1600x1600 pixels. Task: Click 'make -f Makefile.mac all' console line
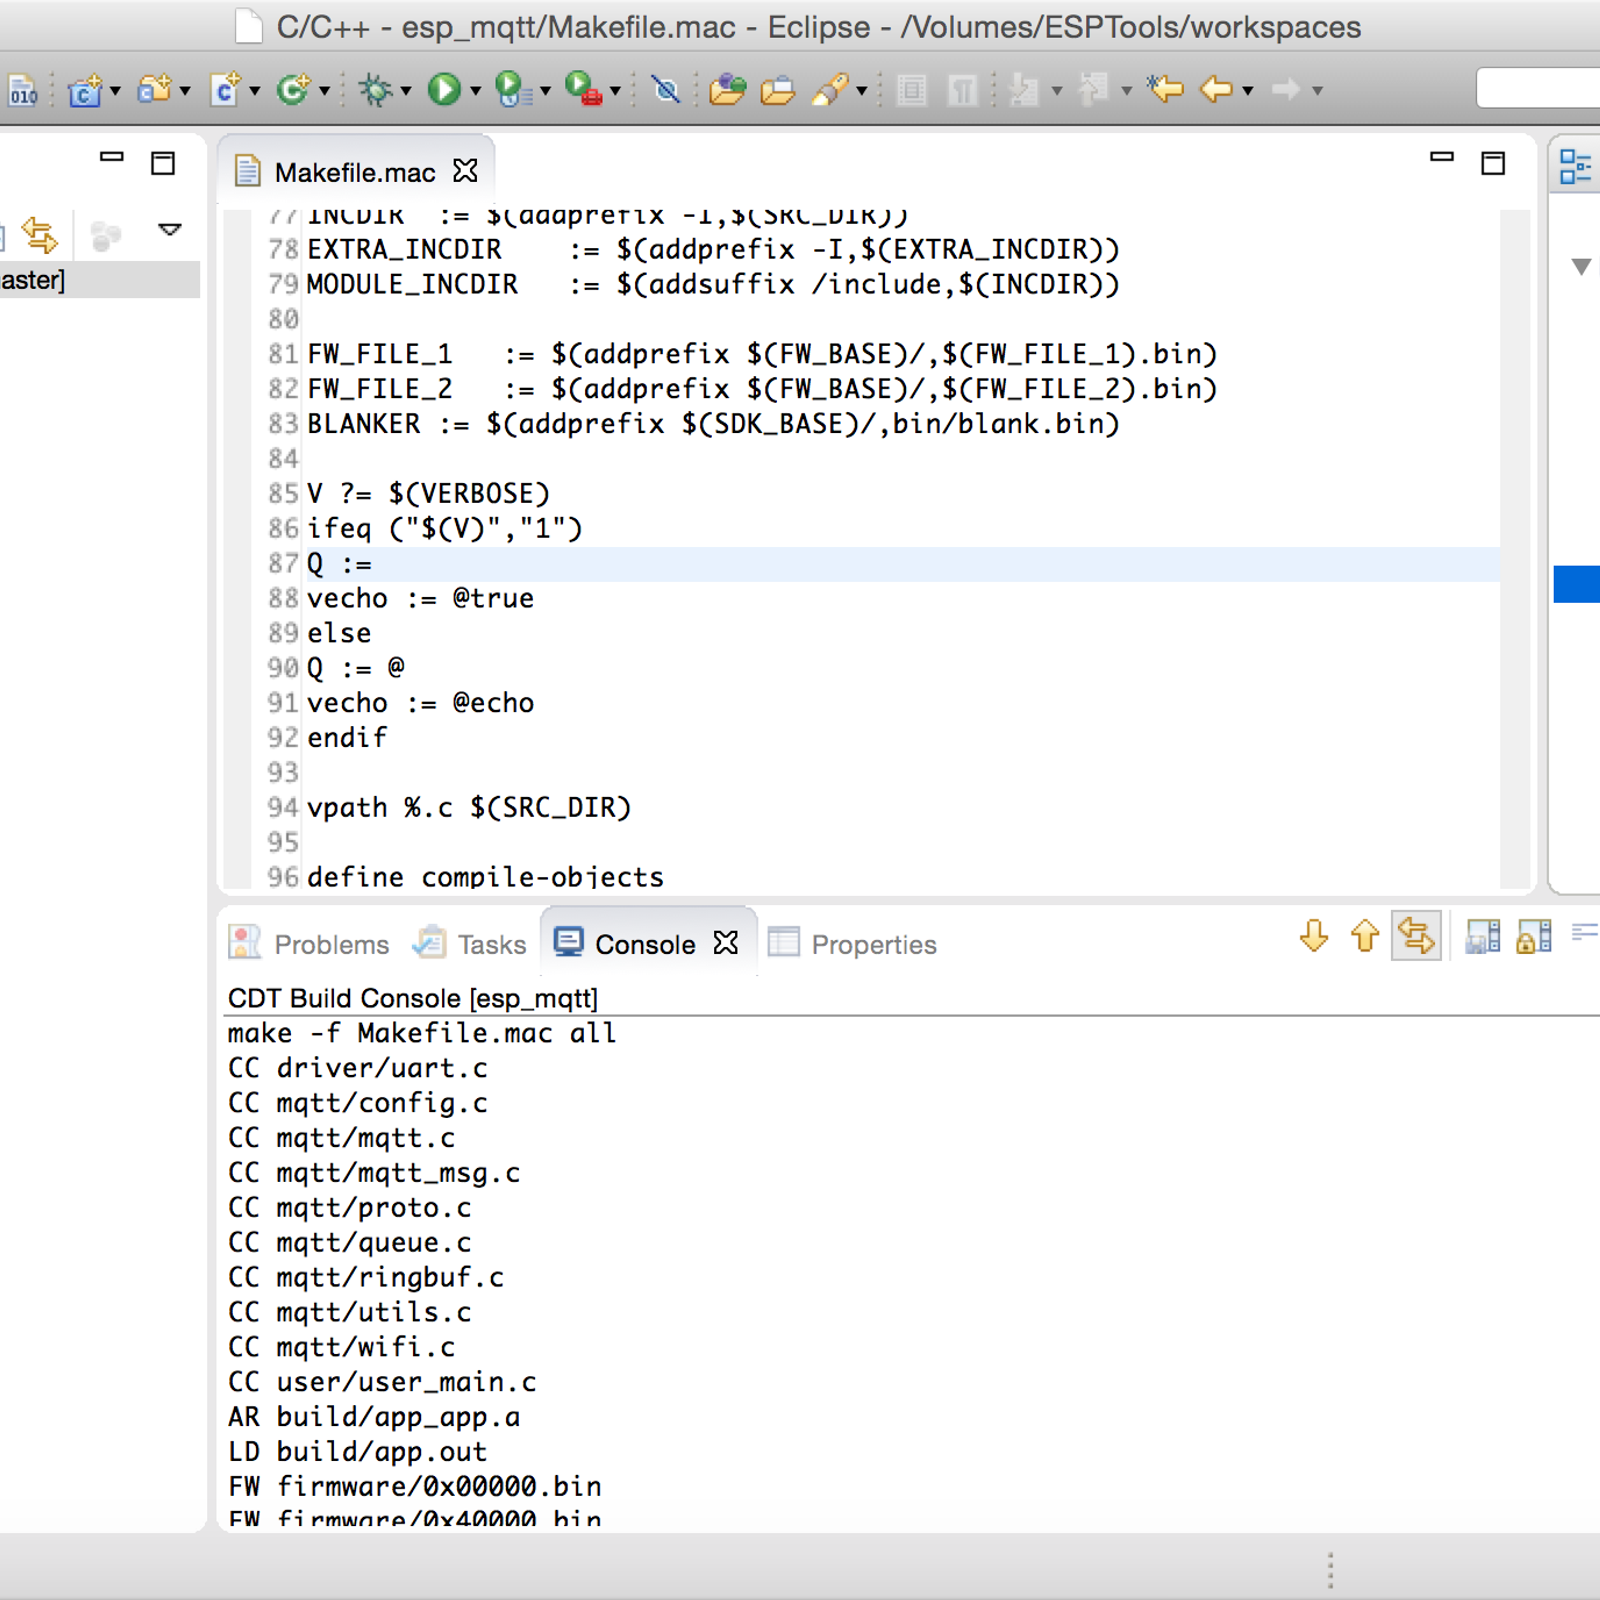[422, 1033]
